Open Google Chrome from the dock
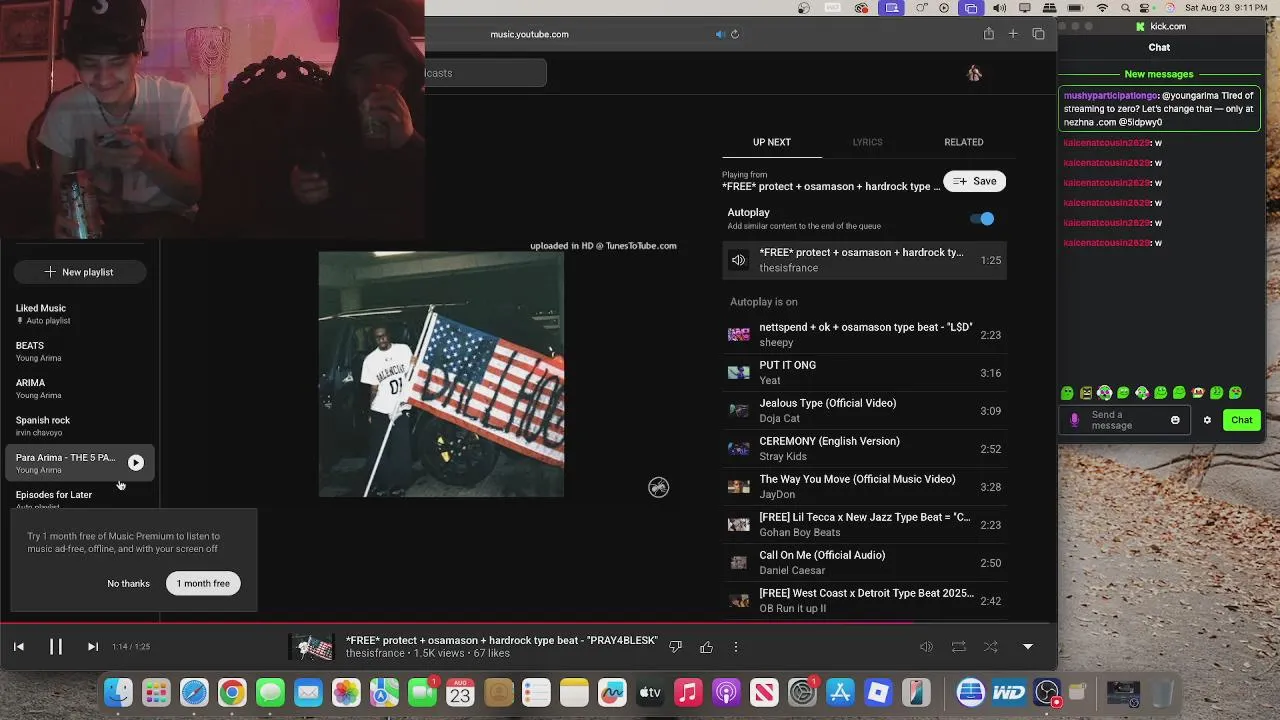 point(232,692)
